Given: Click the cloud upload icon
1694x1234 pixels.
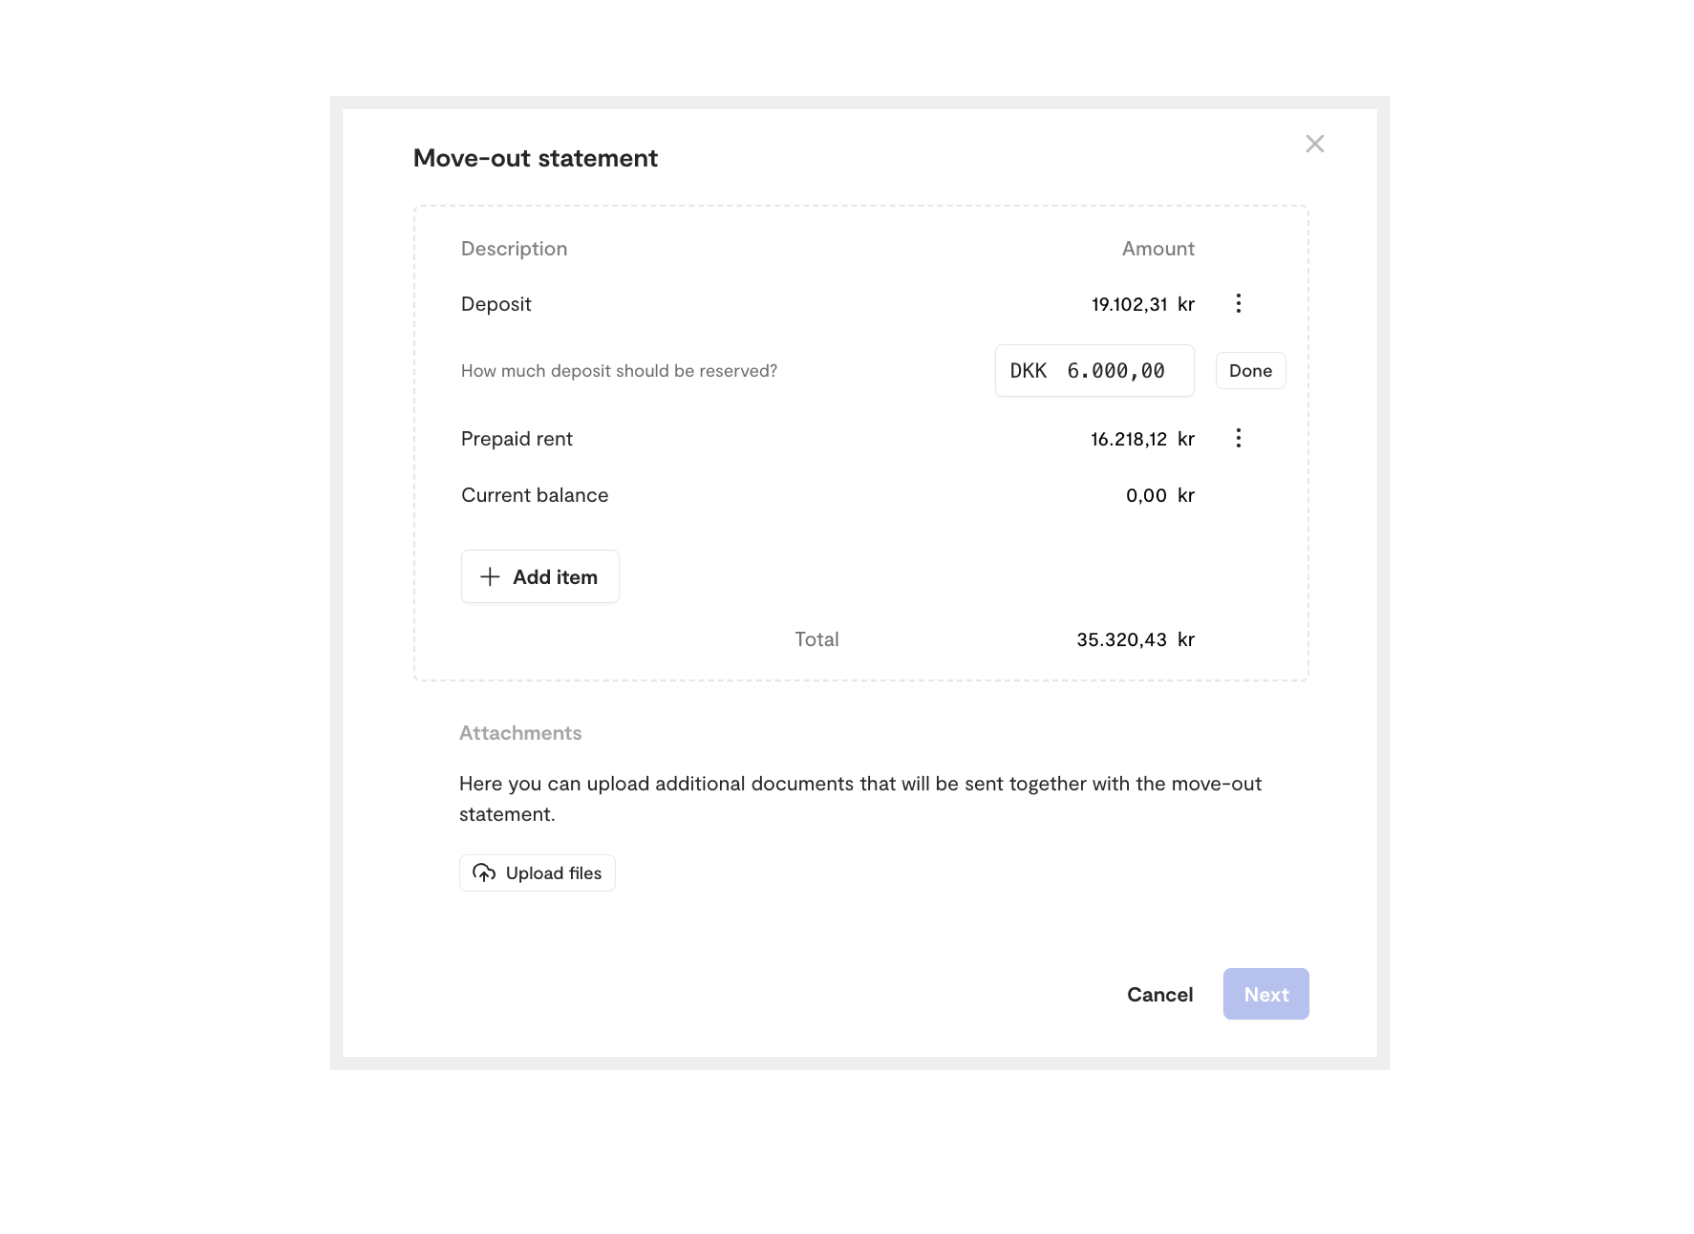Looking at the screenshot, I should click(484, 873).
